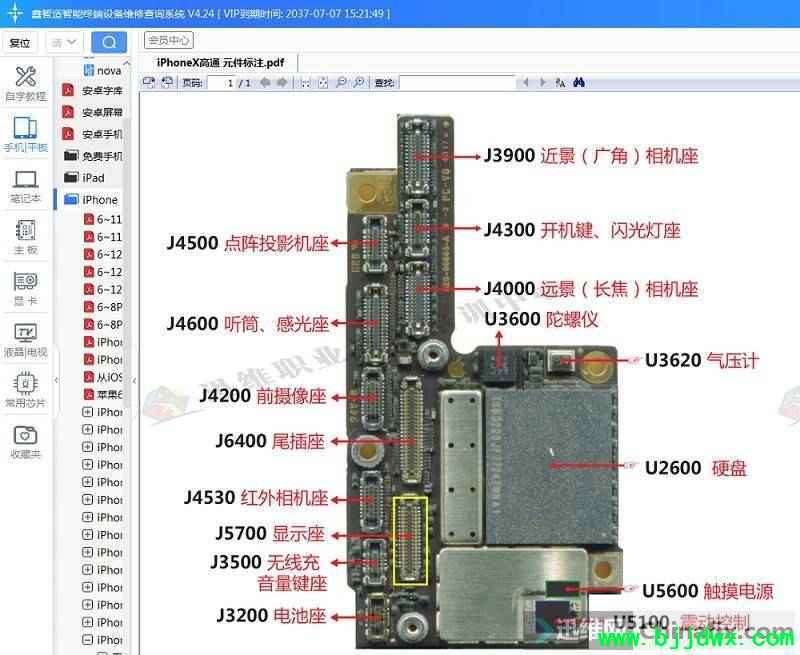Screen dimensions: 800x655
Task: Select the nova item in the tree
Action: click(103, 70)
